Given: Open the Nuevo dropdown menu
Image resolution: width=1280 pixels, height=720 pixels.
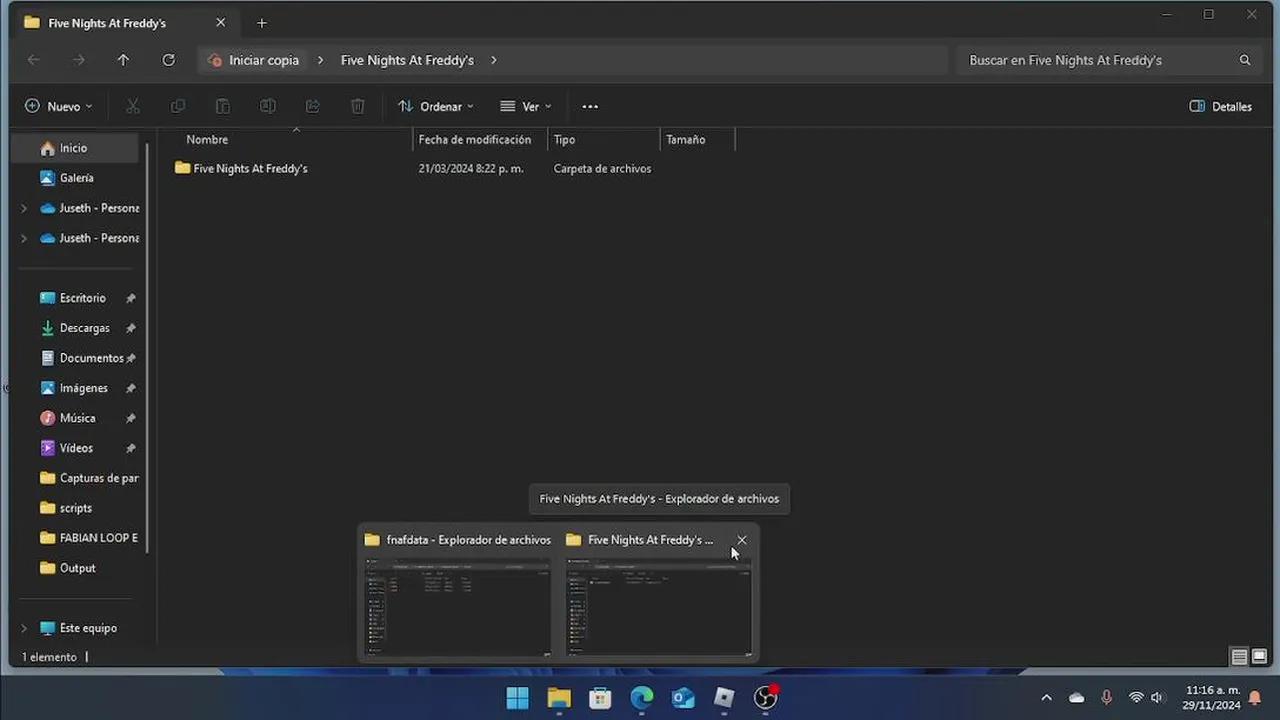Looking at the screenshot, I should (x=58, y=106).
